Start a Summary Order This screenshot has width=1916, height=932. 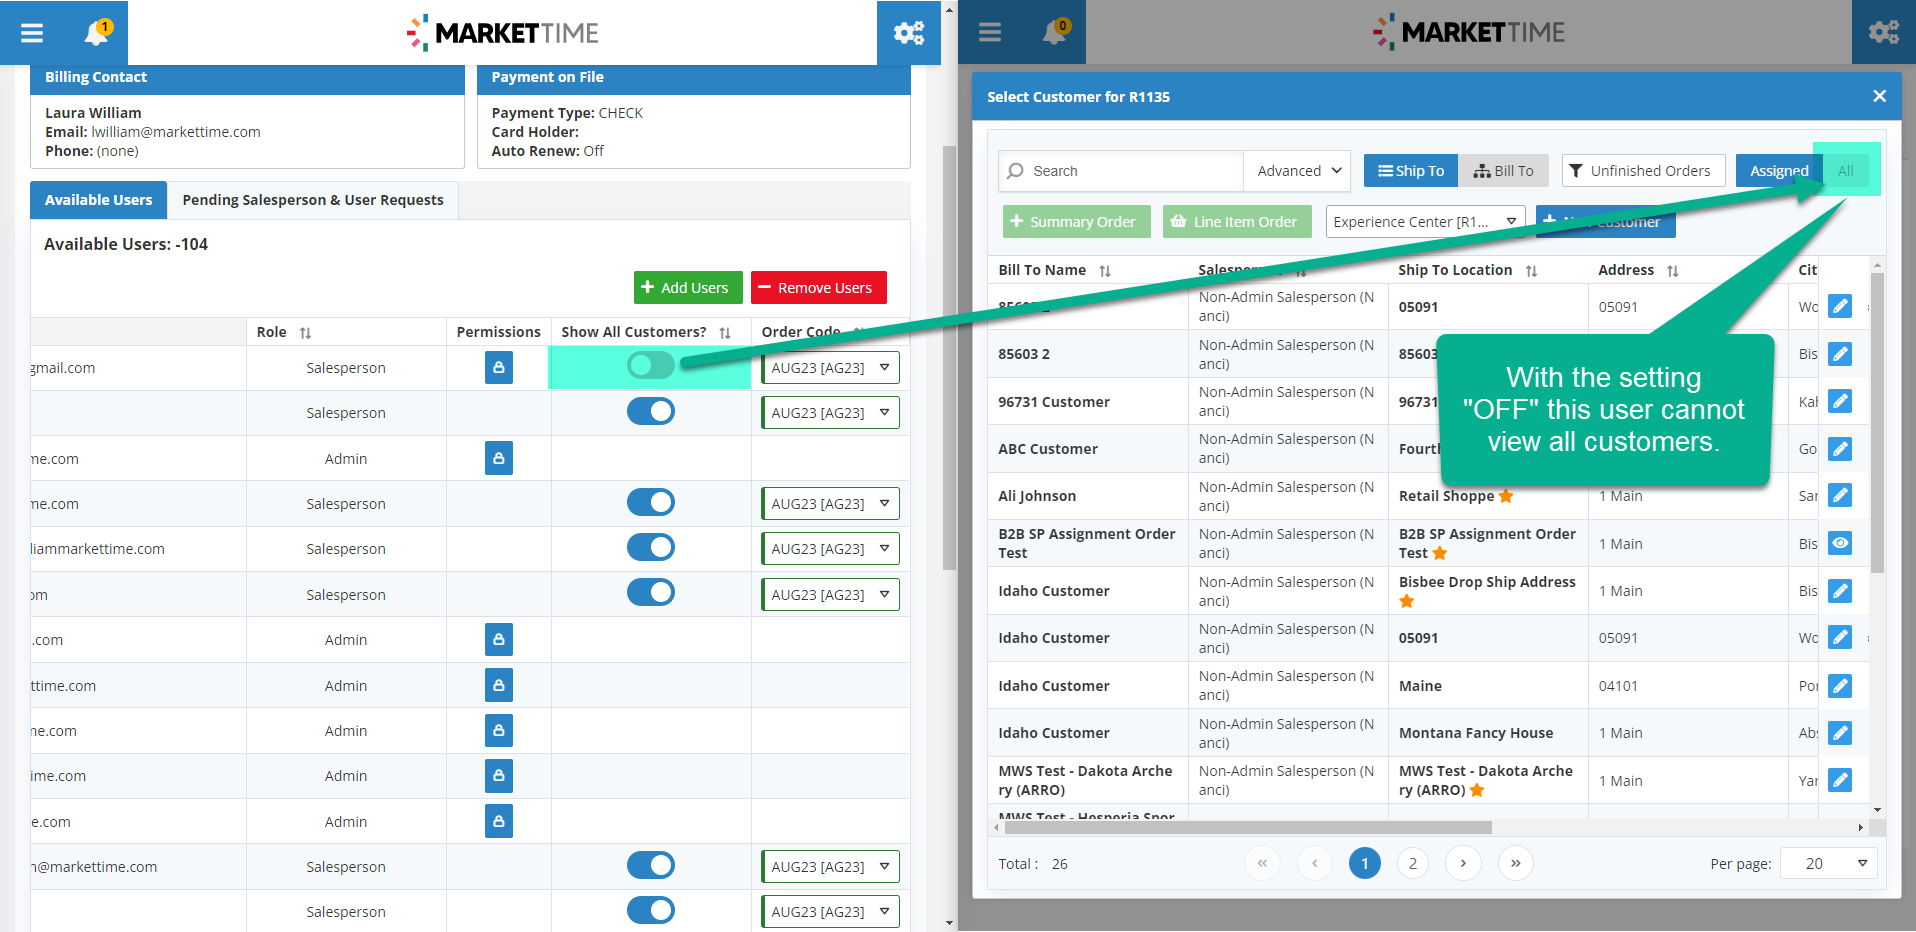click(x=1077, y=222)
